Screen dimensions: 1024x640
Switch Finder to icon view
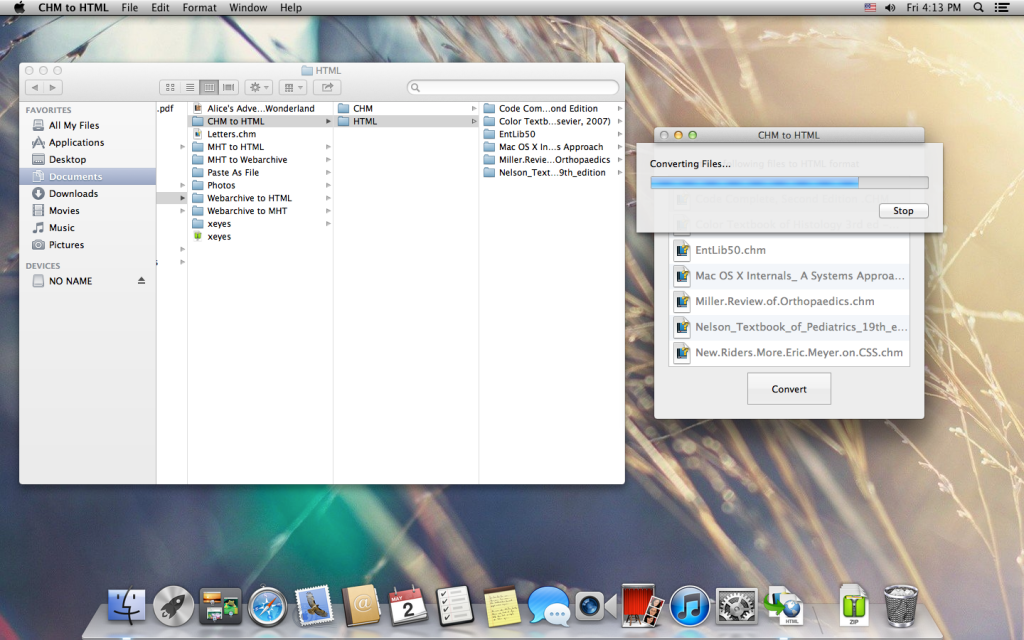(170, 88)
